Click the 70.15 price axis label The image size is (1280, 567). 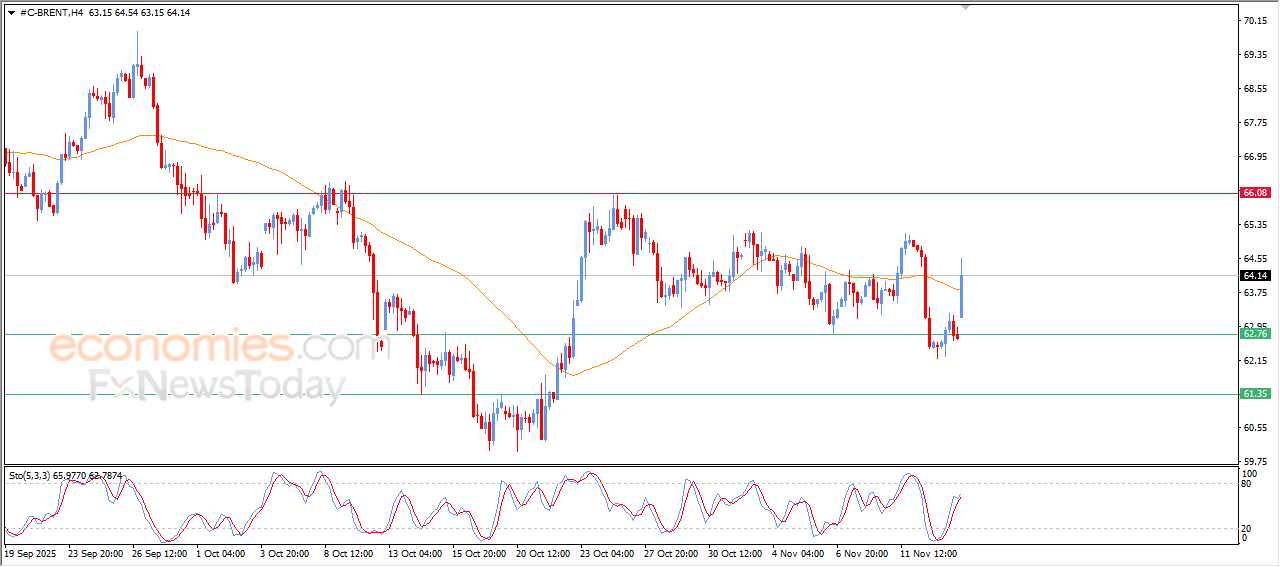tap(1255, 21)
